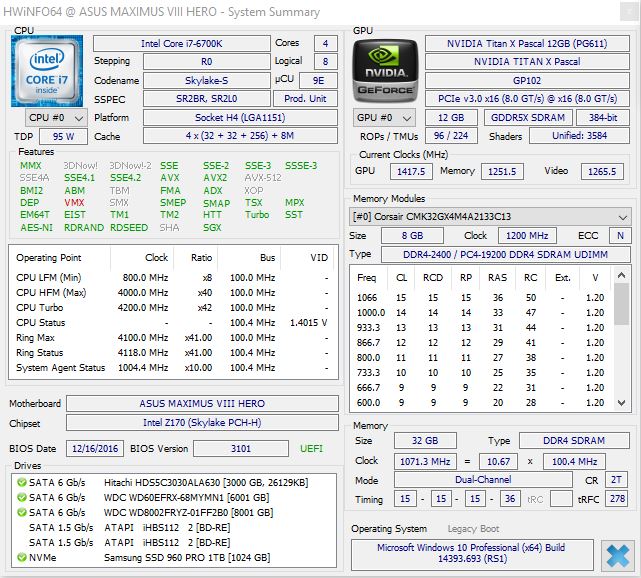Viewport: 641px width, 578px height.
Task: Select the Samsung SSD 960 PRO drive entry
Action: (x=186, y=556)
